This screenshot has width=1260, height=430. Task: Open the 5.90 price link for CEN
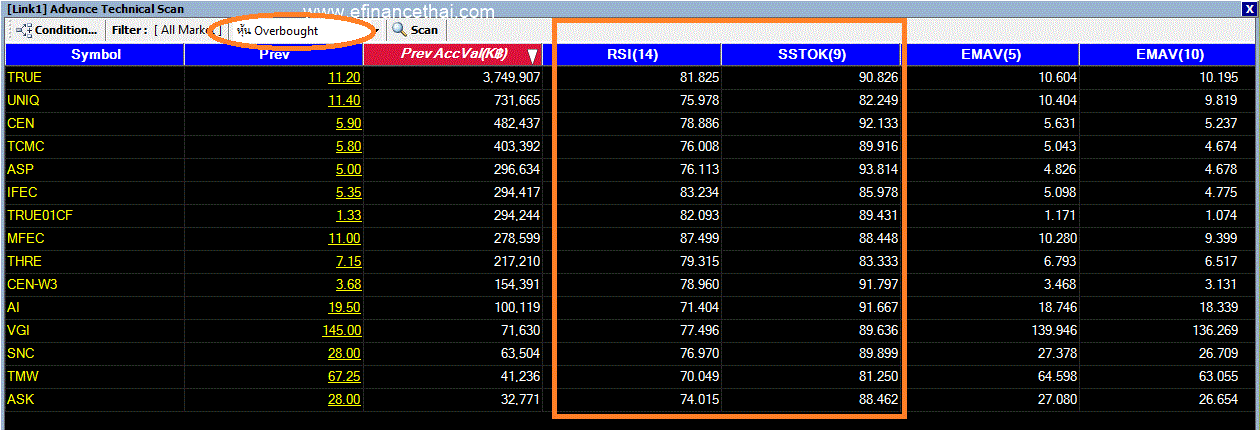click(348, 123)
